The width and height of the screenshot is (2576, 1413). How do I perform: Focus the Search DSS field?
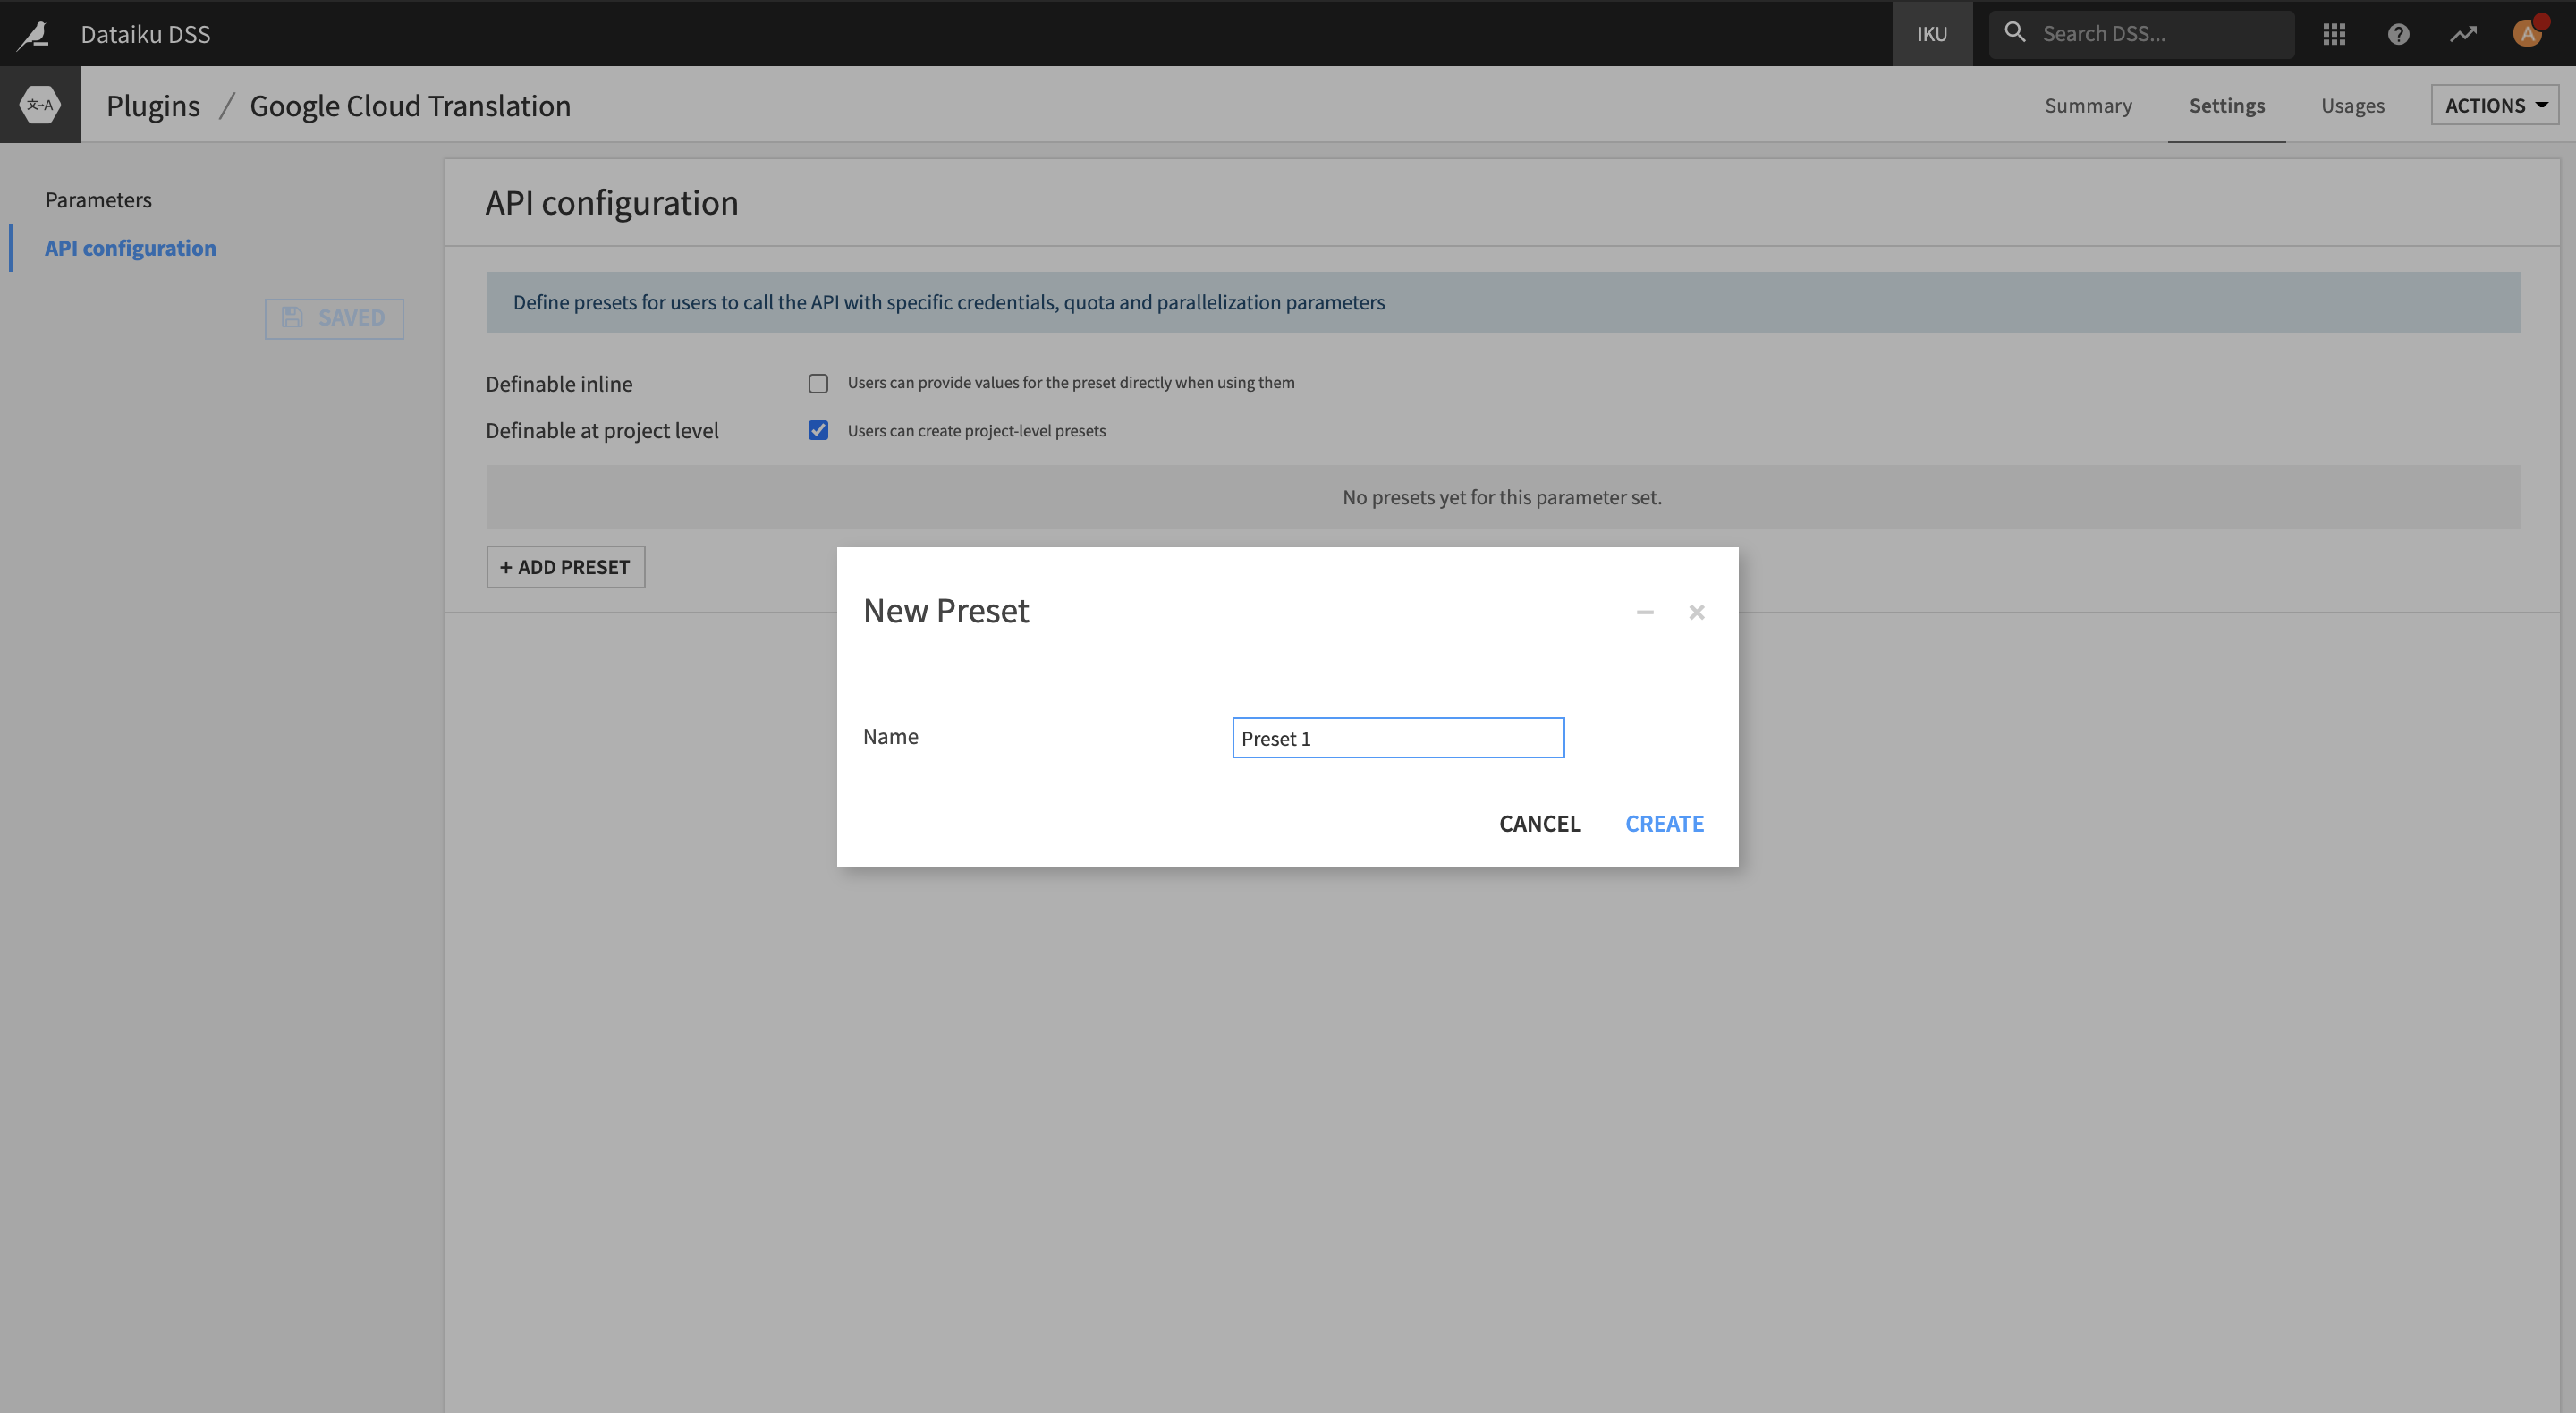pyautogui.click(x=2141, y=34)
